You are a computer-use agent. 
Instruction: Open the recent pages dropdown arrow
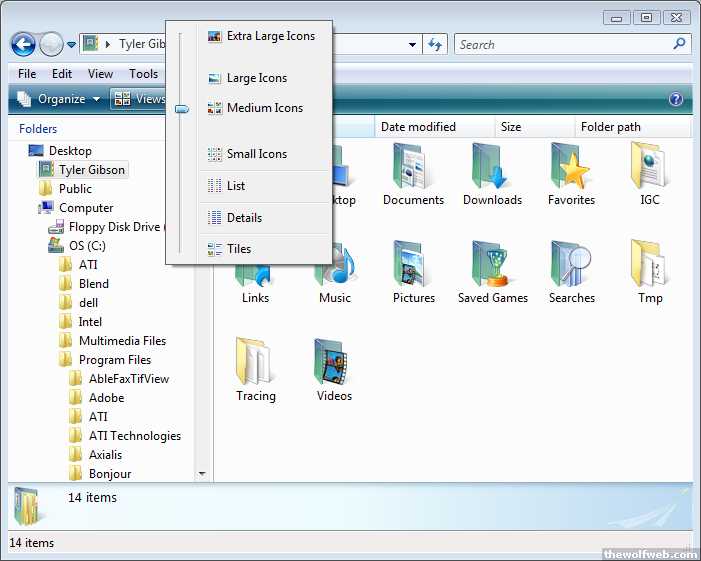click(71, 45)
